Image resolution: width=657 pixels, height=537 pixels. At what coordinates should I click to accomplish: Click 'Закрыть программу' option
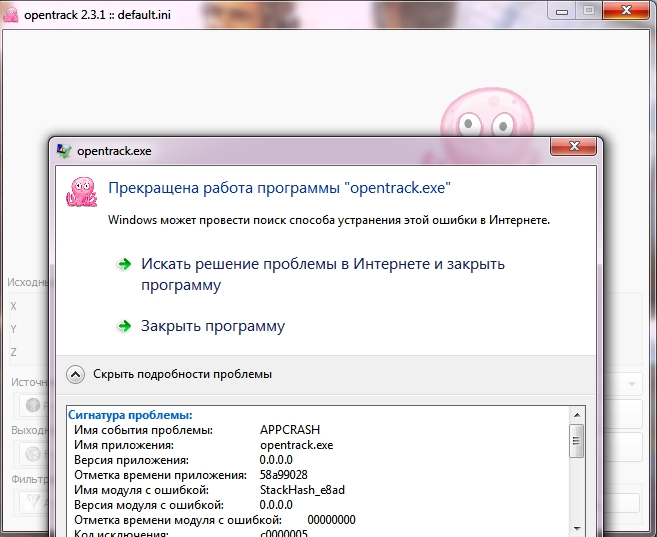click(x=213, y=326)
